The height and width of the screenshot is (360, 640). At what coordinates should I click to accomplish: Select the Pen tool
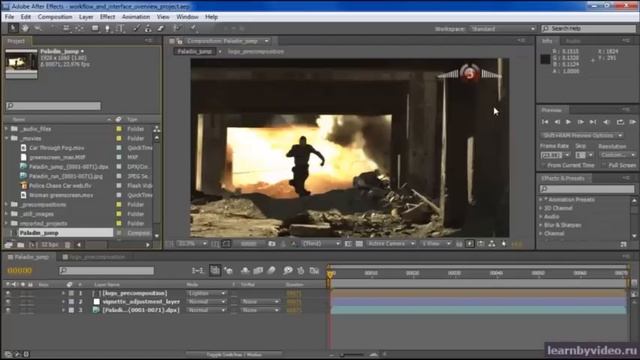pos(107,28)
